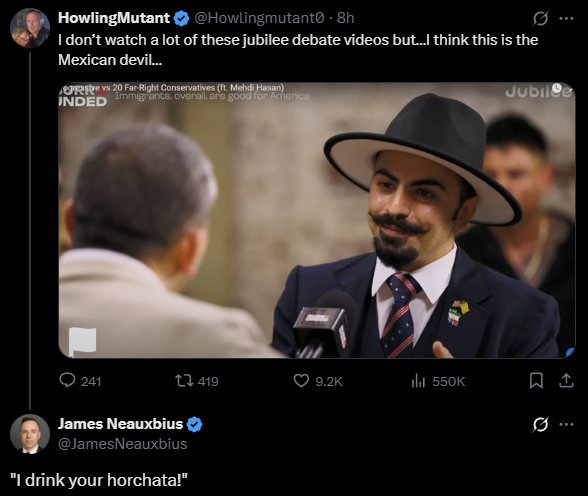View analytics via the 550K views icon
Viewport: 588px width, 496px height.
(418, 381)
